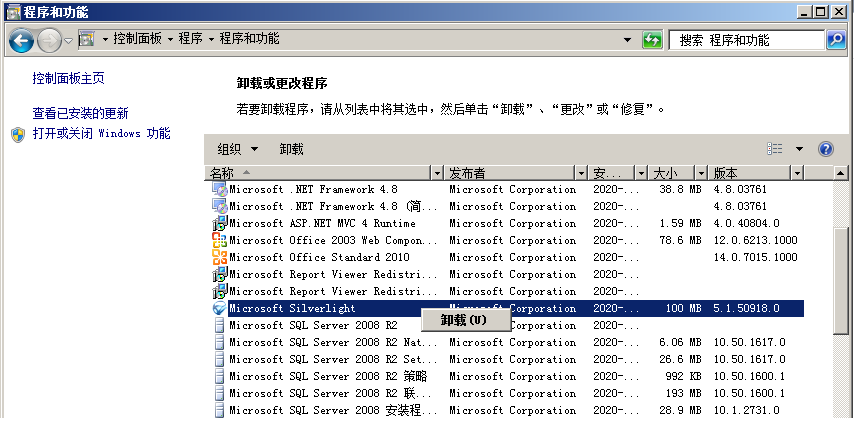Image resolution: width=854 pixels, height=422 pixels.
Task: Click the greyed forward navigation arrow
Action: (x=50, y=40)
